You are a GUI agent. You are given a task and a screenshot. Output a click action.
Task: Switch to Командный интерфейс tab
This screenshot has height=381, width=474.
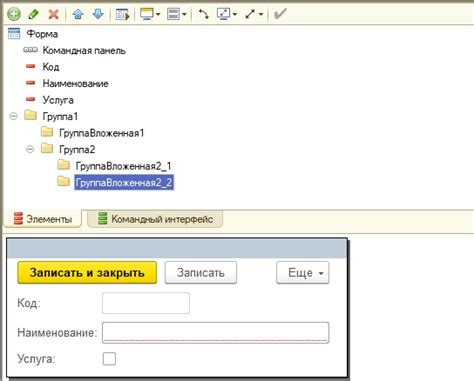click(x=155, y=219)
